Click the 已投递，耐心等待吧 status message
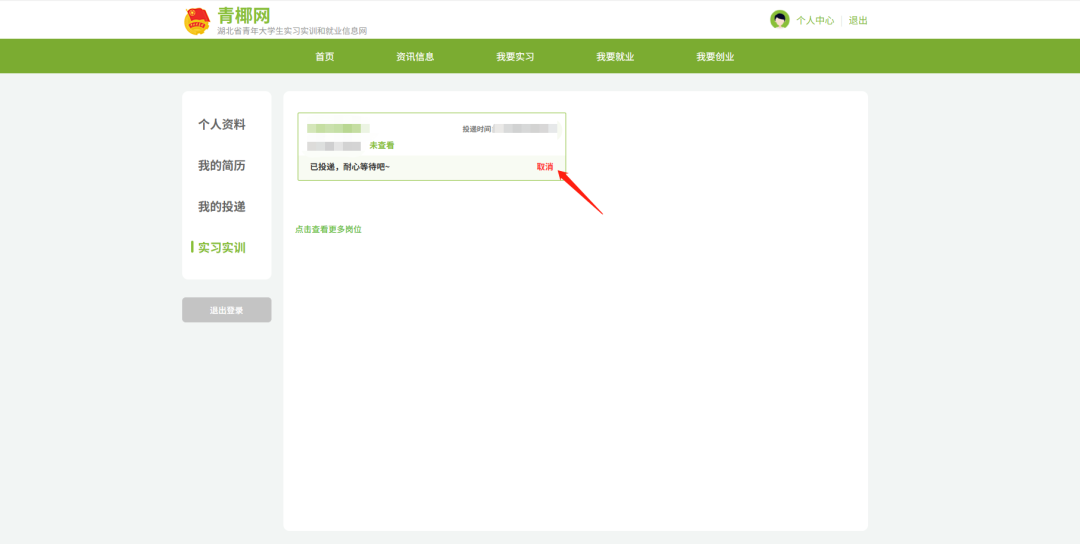Image resolution: width=1080 pixels, height=544 pixels. [x=349, y=167]
